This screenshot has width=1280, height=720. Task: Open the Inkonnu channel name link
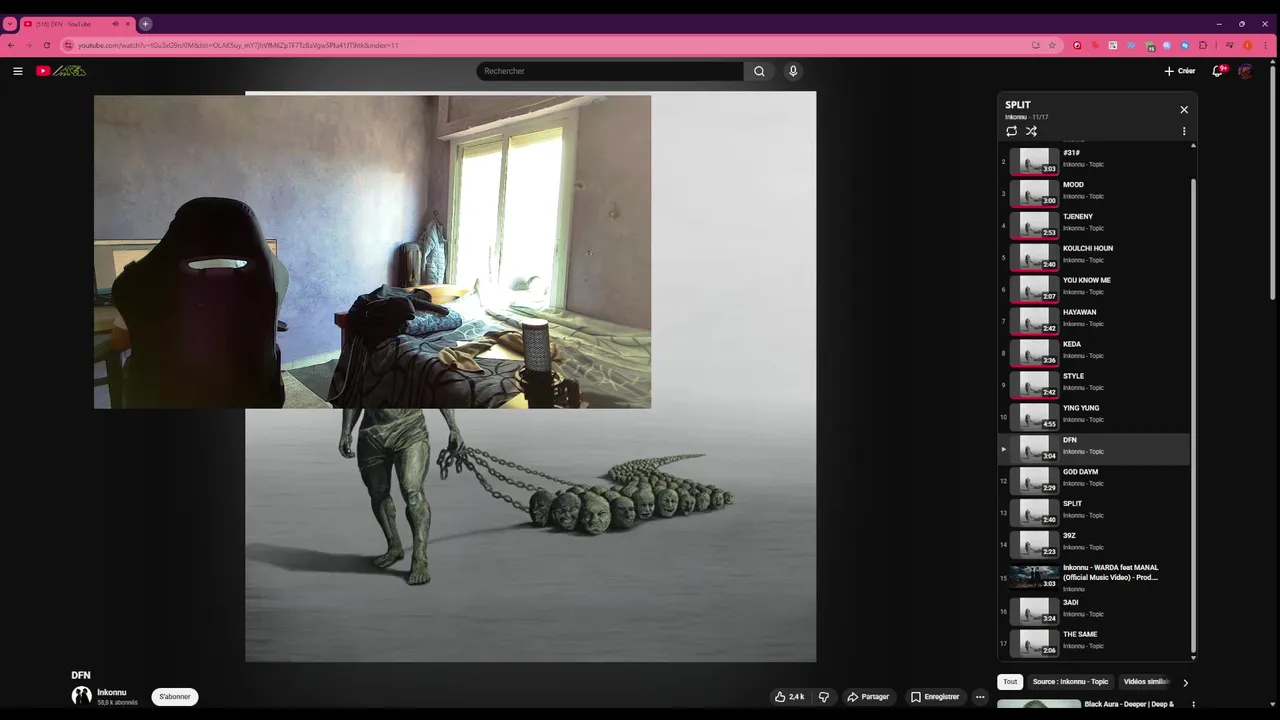[x=112, y=692]
